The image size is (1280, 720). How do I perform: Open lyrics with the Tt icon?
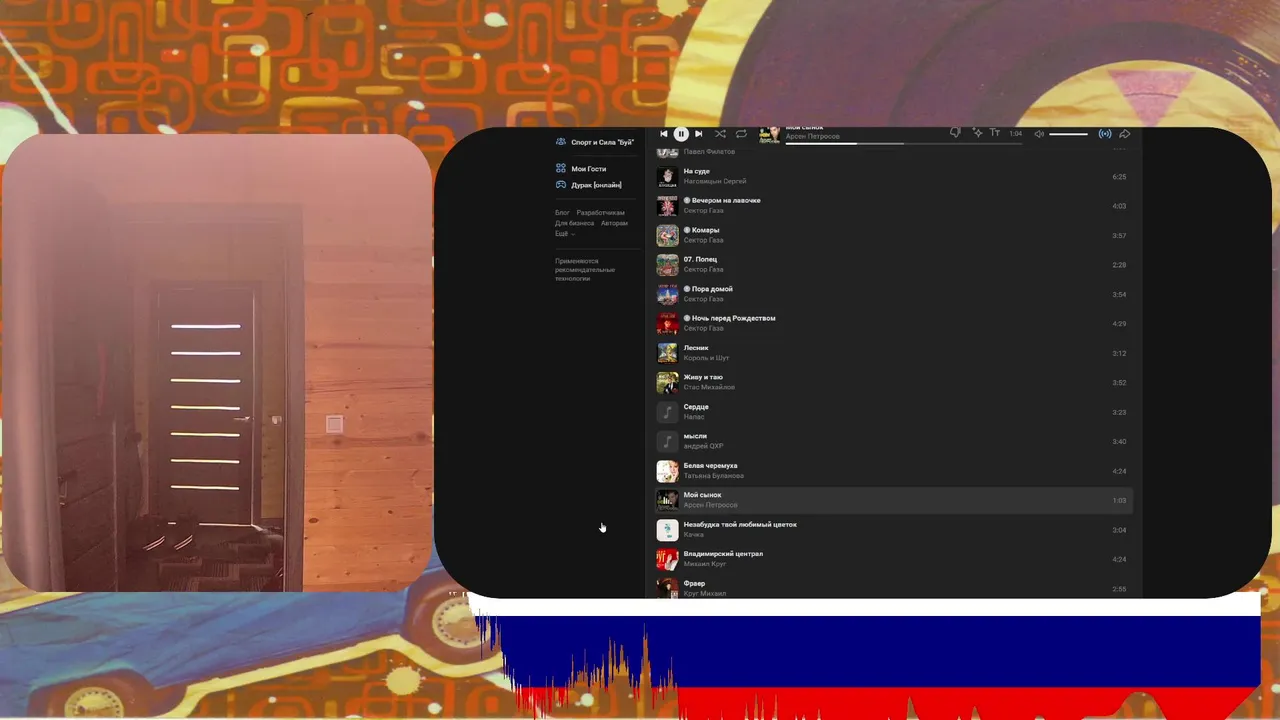coord(995,133)
